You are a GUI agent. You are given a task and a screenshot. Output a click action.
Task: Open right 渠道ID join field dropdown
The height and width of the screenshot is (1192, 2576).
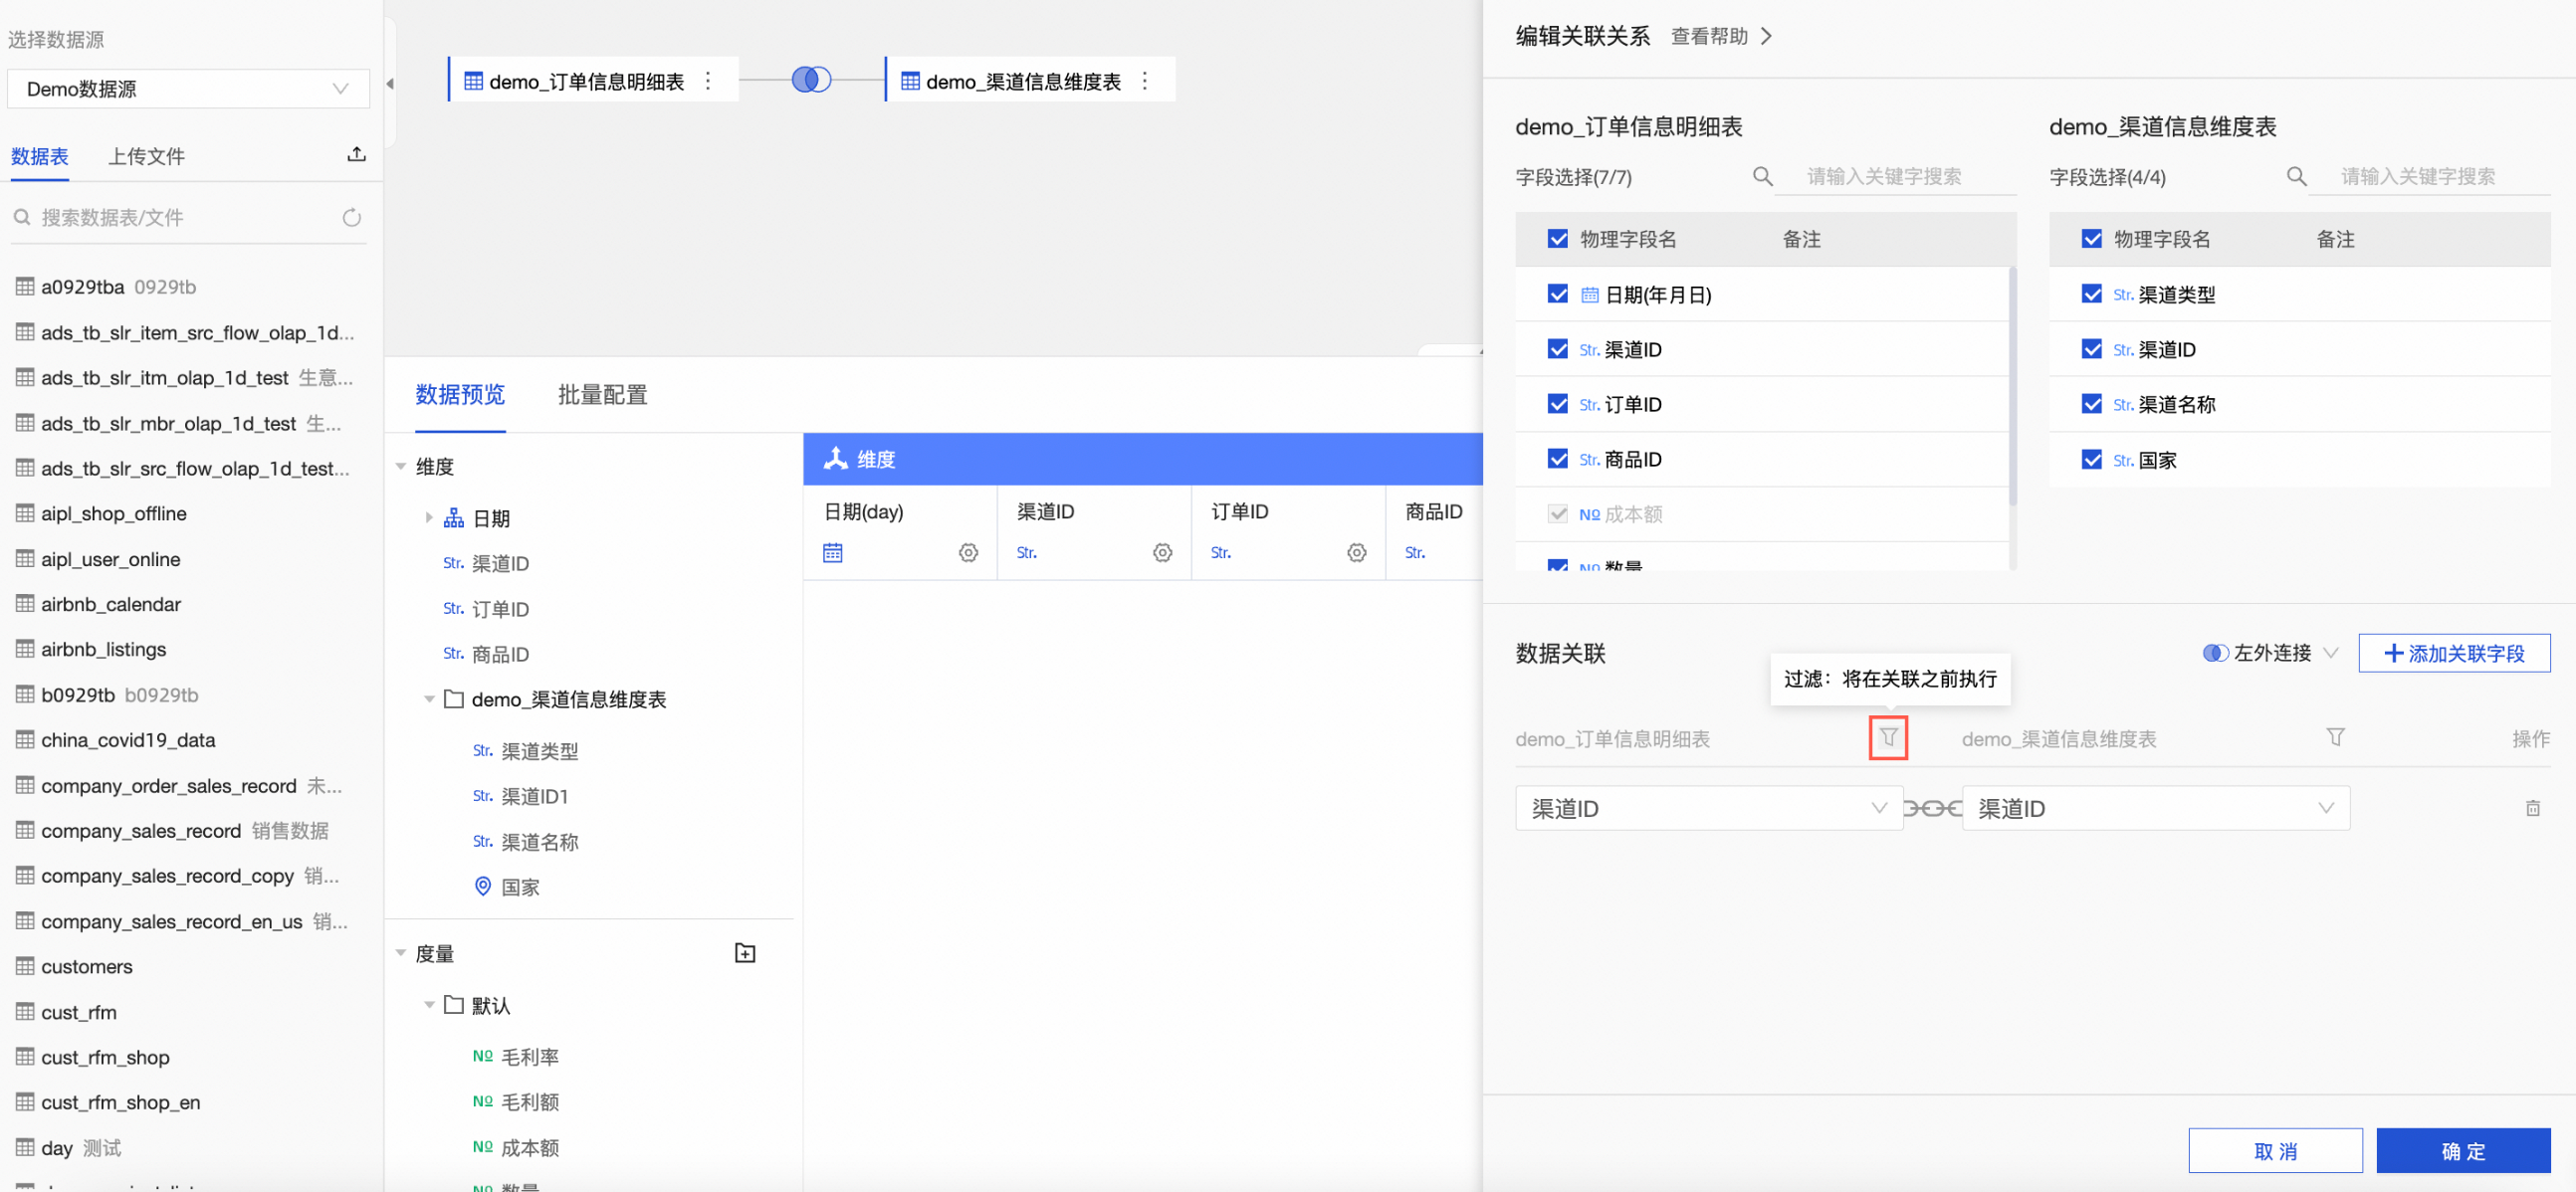click(x=2155, y=808)
